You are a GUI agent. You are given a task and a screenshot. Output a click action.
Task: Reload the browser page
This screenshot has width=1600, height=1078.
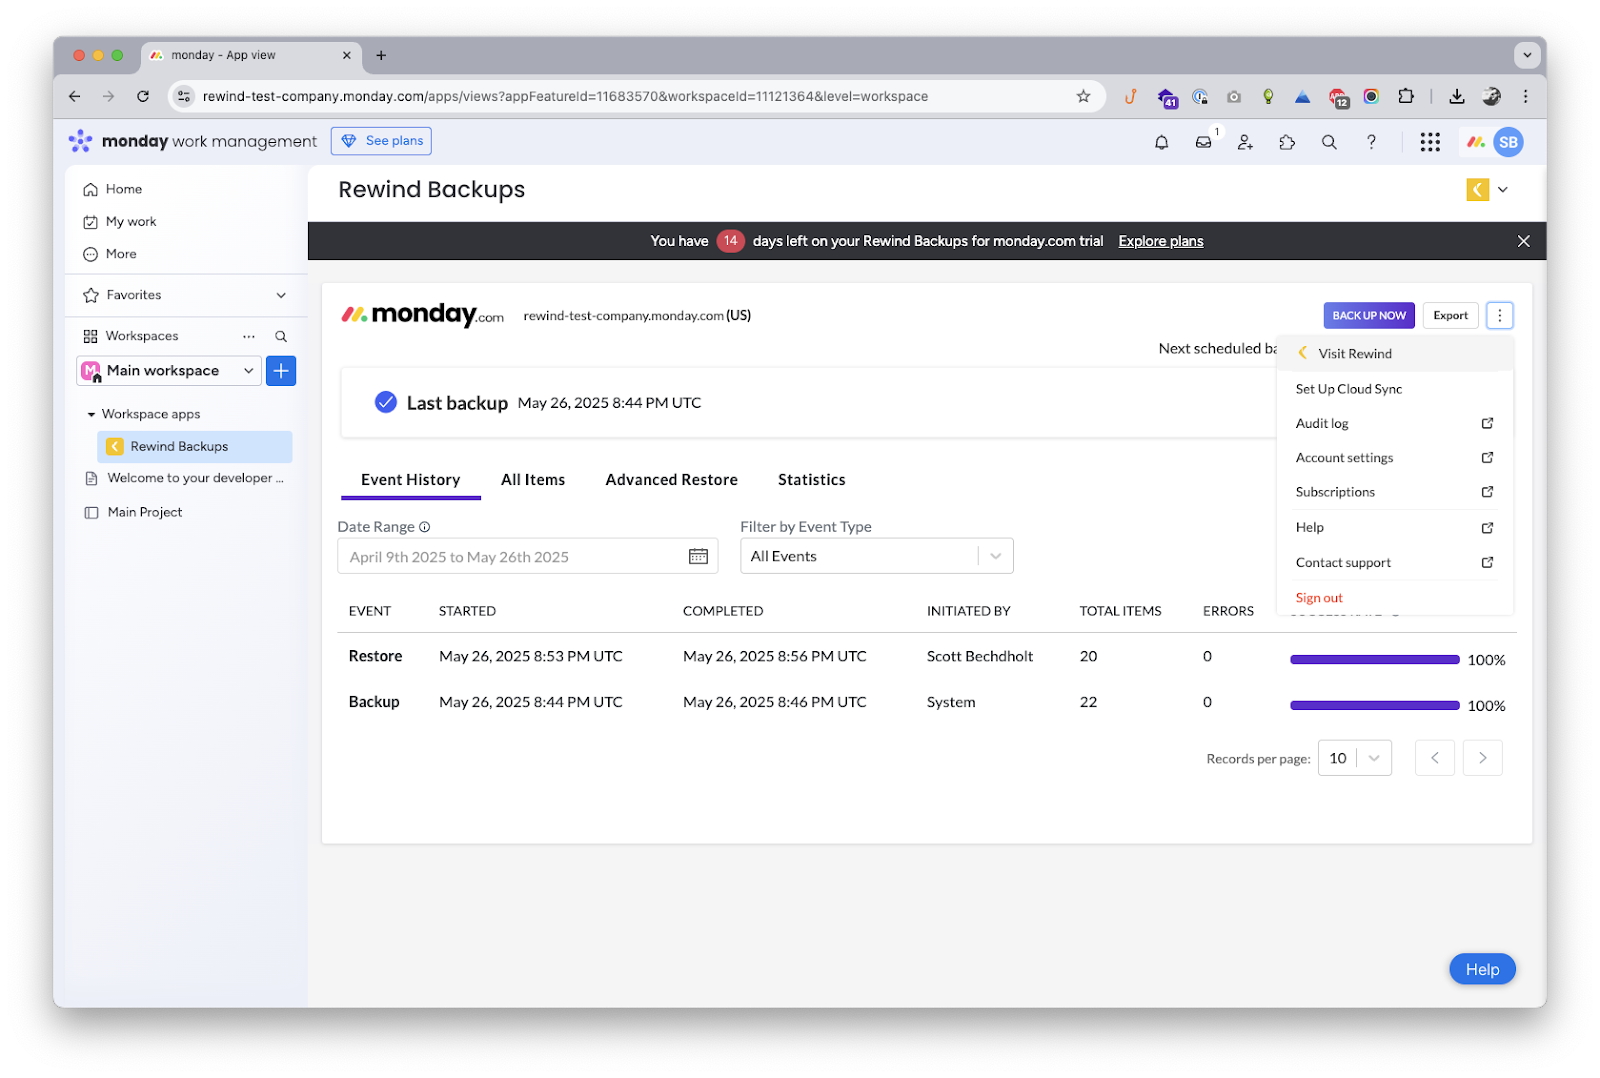143,96
